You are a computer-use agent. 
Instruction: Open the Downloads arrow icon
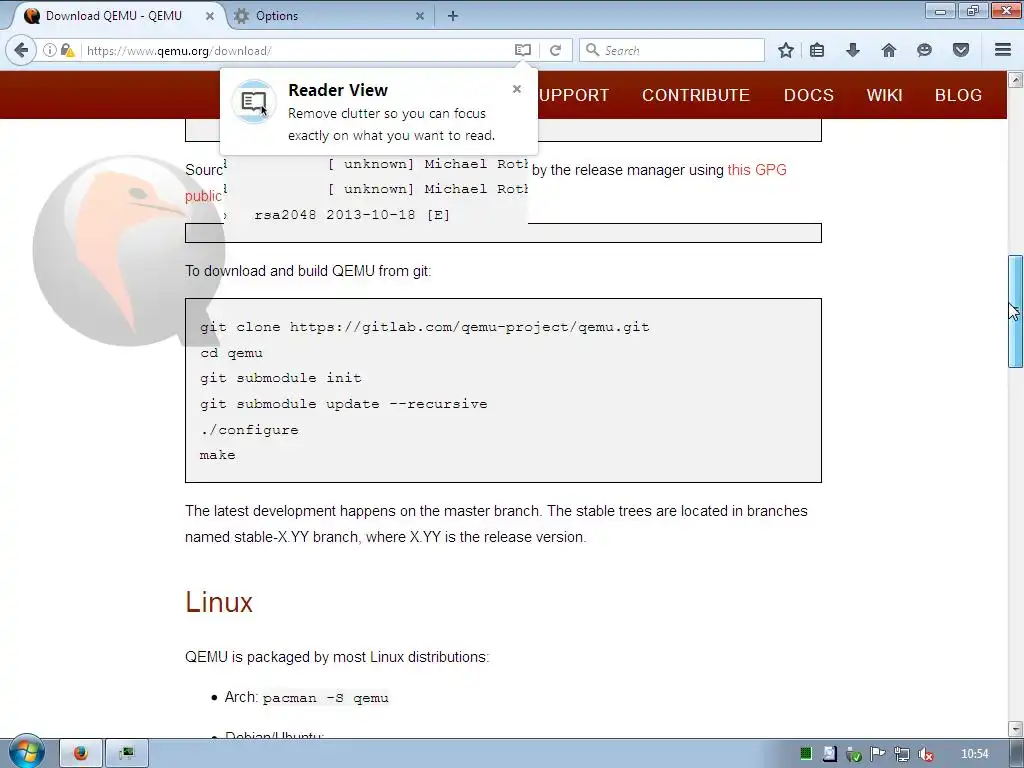point(852,50)
